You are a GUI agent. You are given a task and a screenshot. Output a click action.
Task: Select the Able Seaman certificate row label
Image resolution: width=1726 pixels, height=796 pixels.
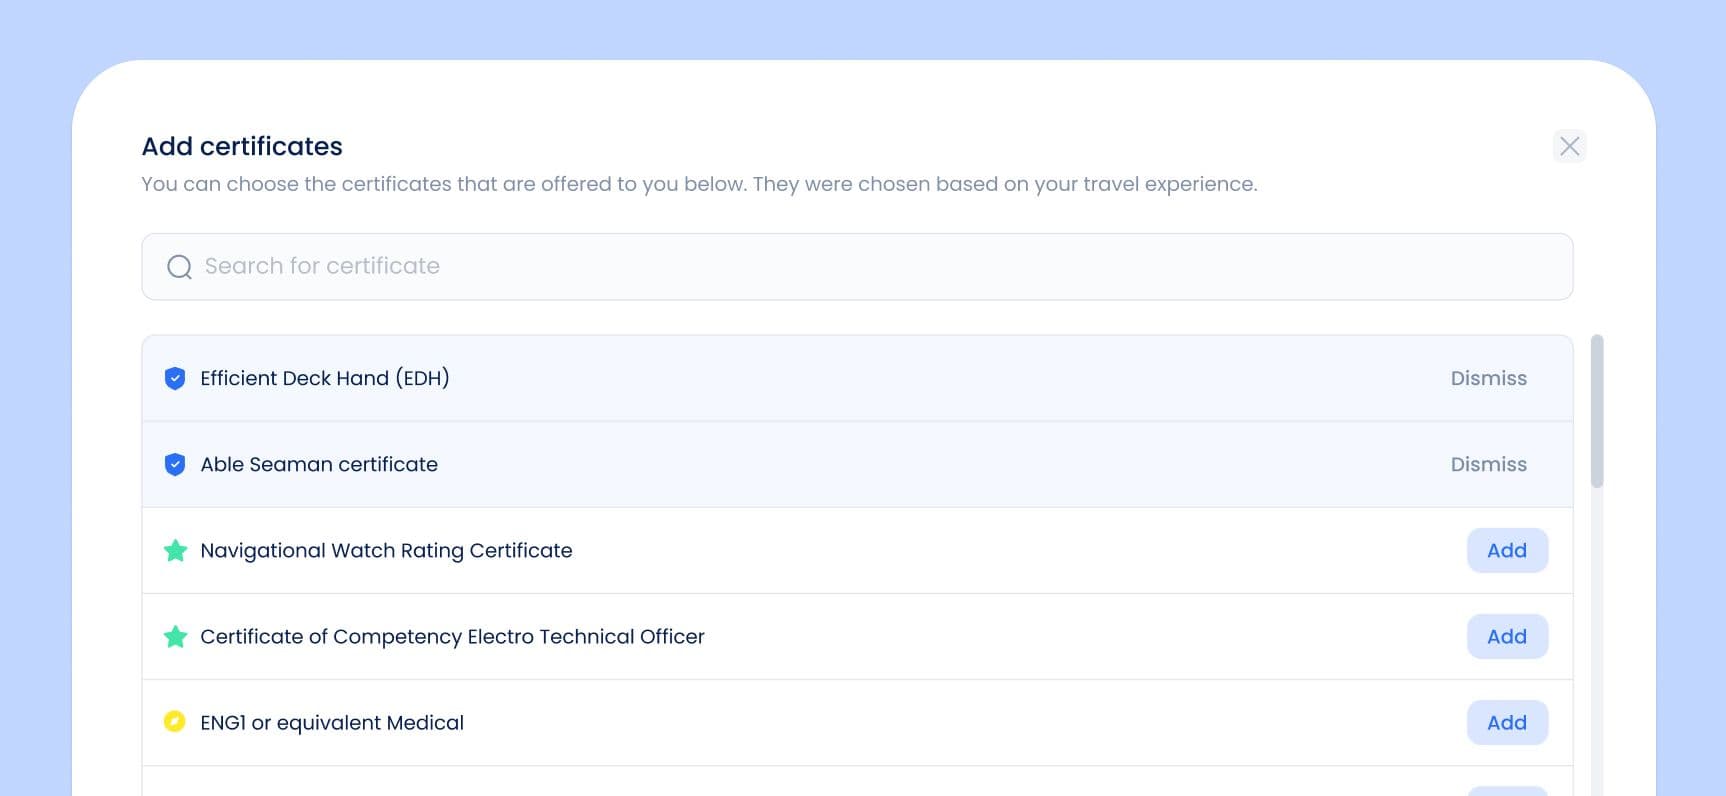(318, 464)
